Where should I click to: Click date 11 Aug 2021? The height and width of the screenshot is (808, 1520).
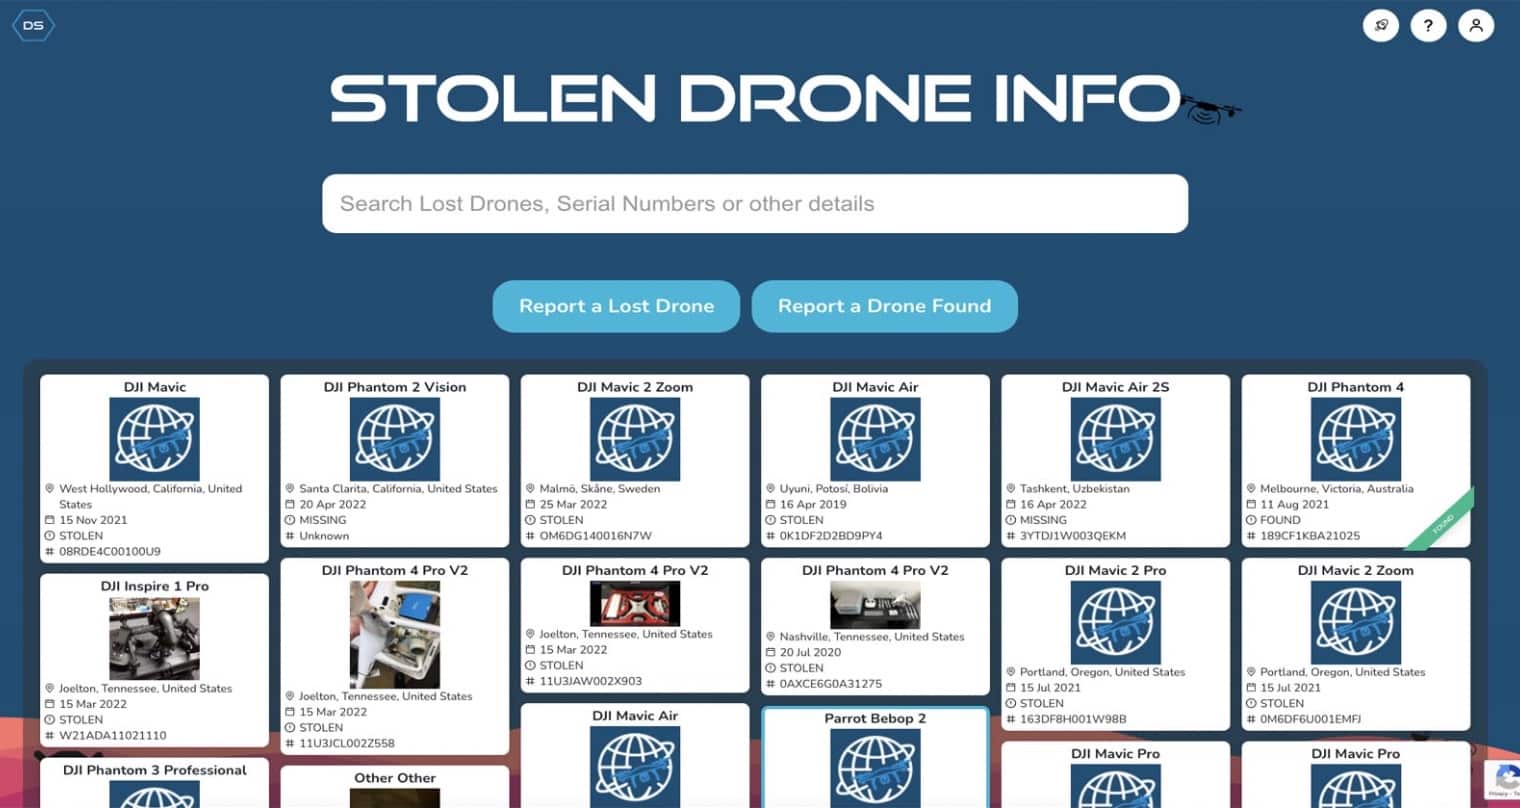[x=1294, y=505]
